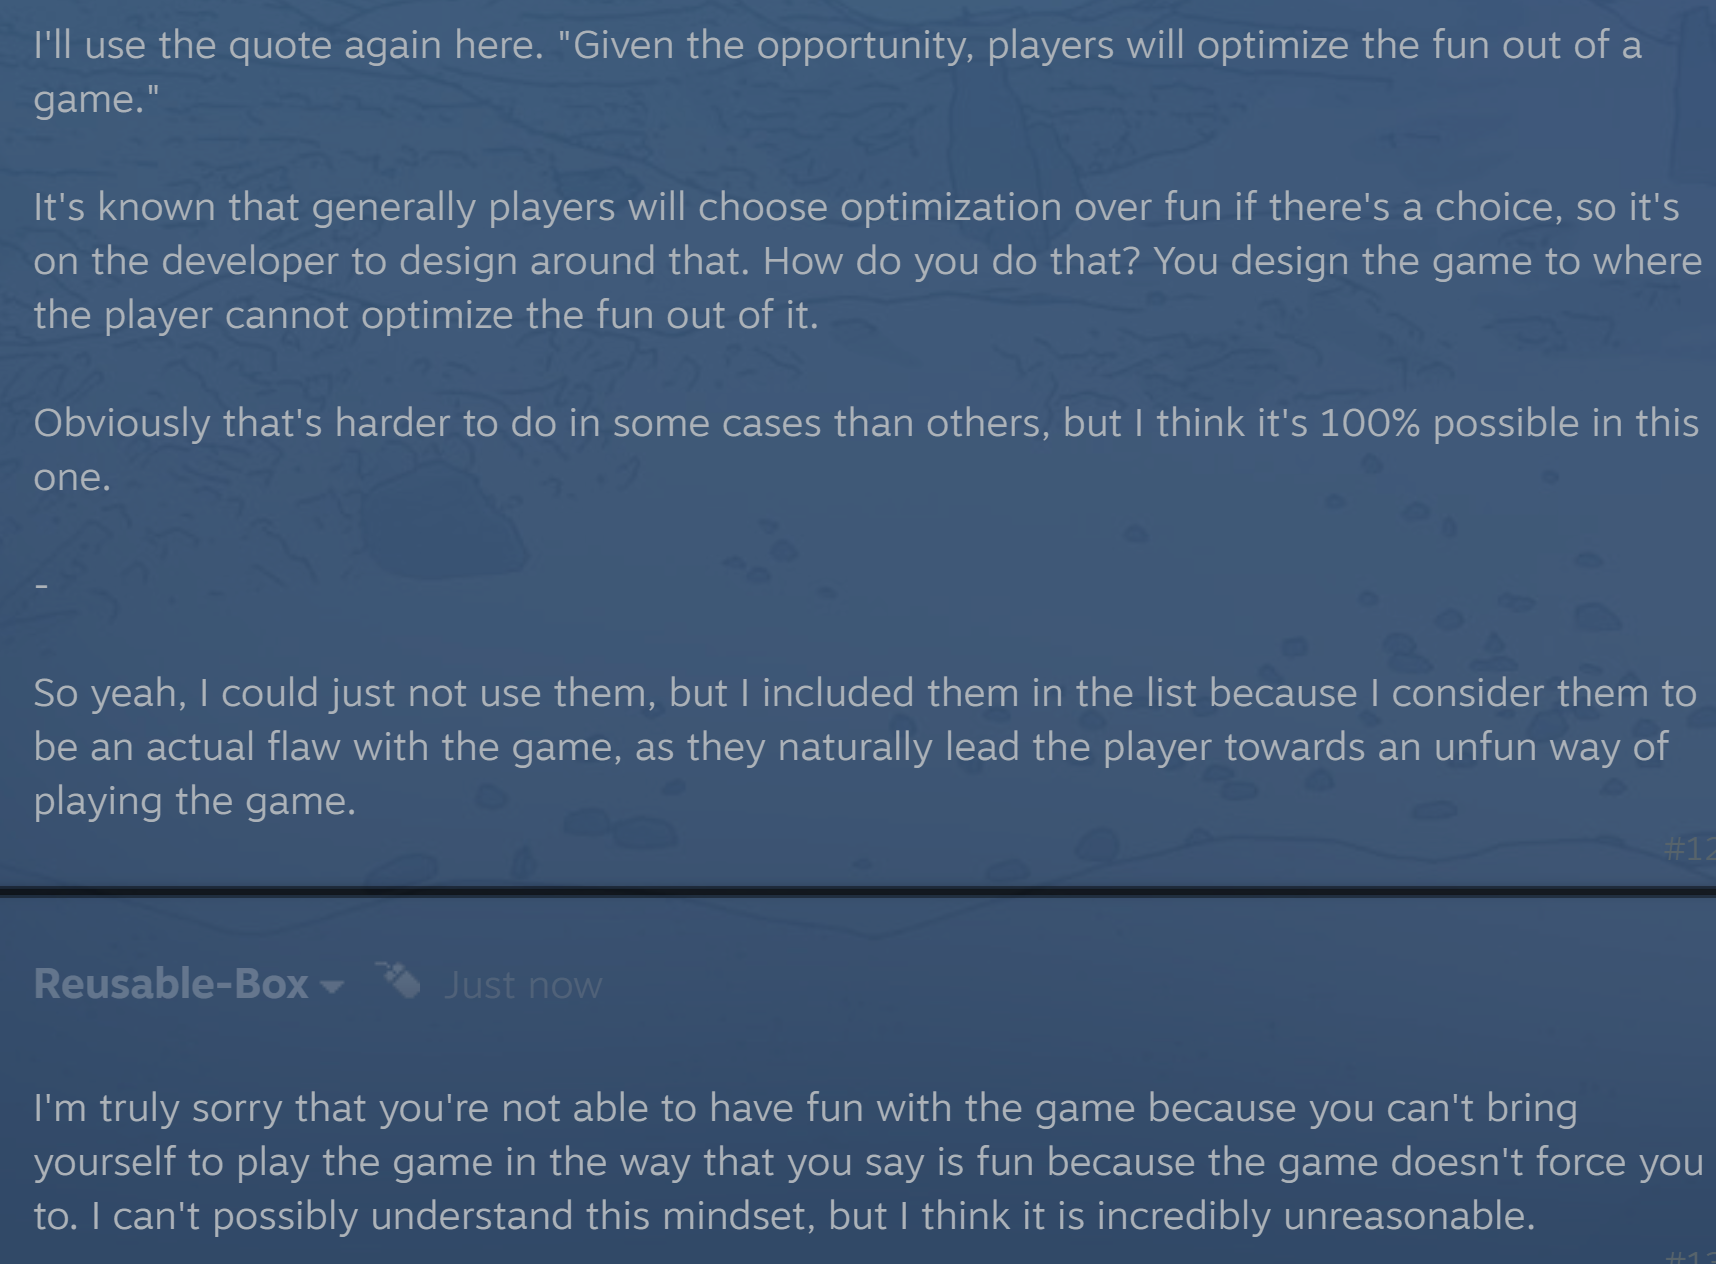The image size is (1716, 1264).
Task: Click the dark divider between the posts
Action: (x=858, y=890)
